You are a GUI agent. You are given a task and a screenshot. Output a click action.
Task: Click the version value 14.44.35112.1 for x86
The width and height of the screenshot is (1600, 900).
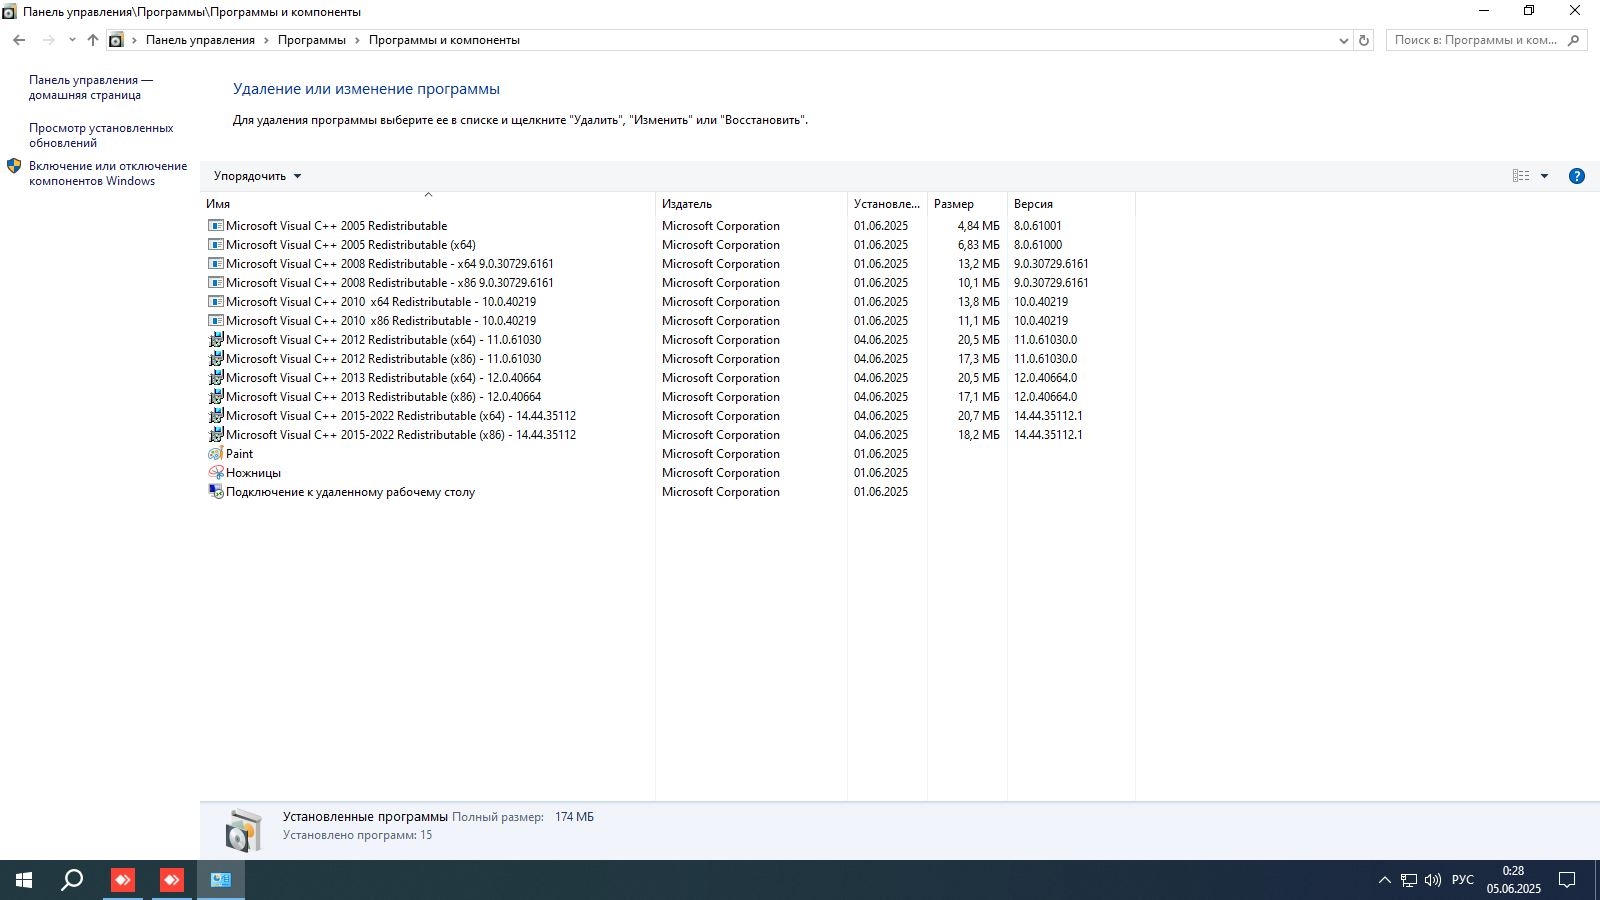coord(1048,435)
